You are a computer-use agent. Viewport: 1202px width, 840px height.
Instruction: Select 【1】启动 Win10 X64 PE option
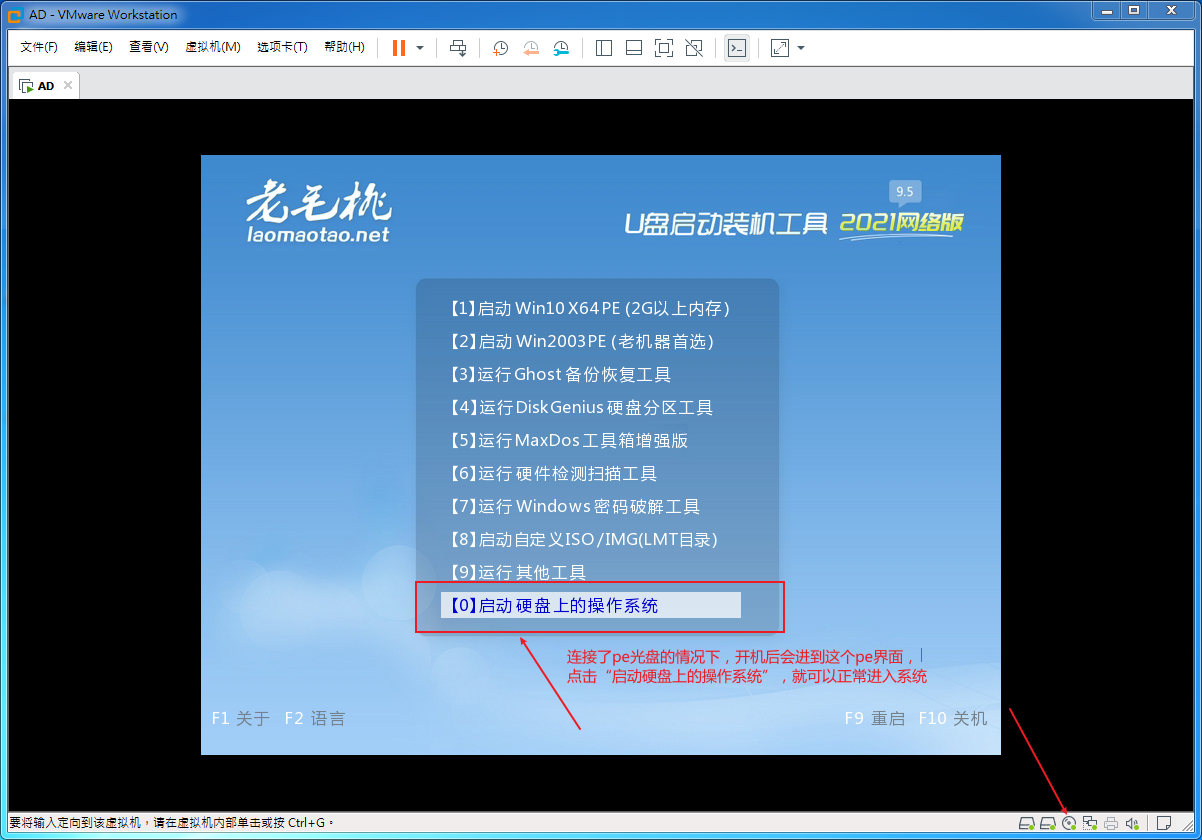[590, 308]
